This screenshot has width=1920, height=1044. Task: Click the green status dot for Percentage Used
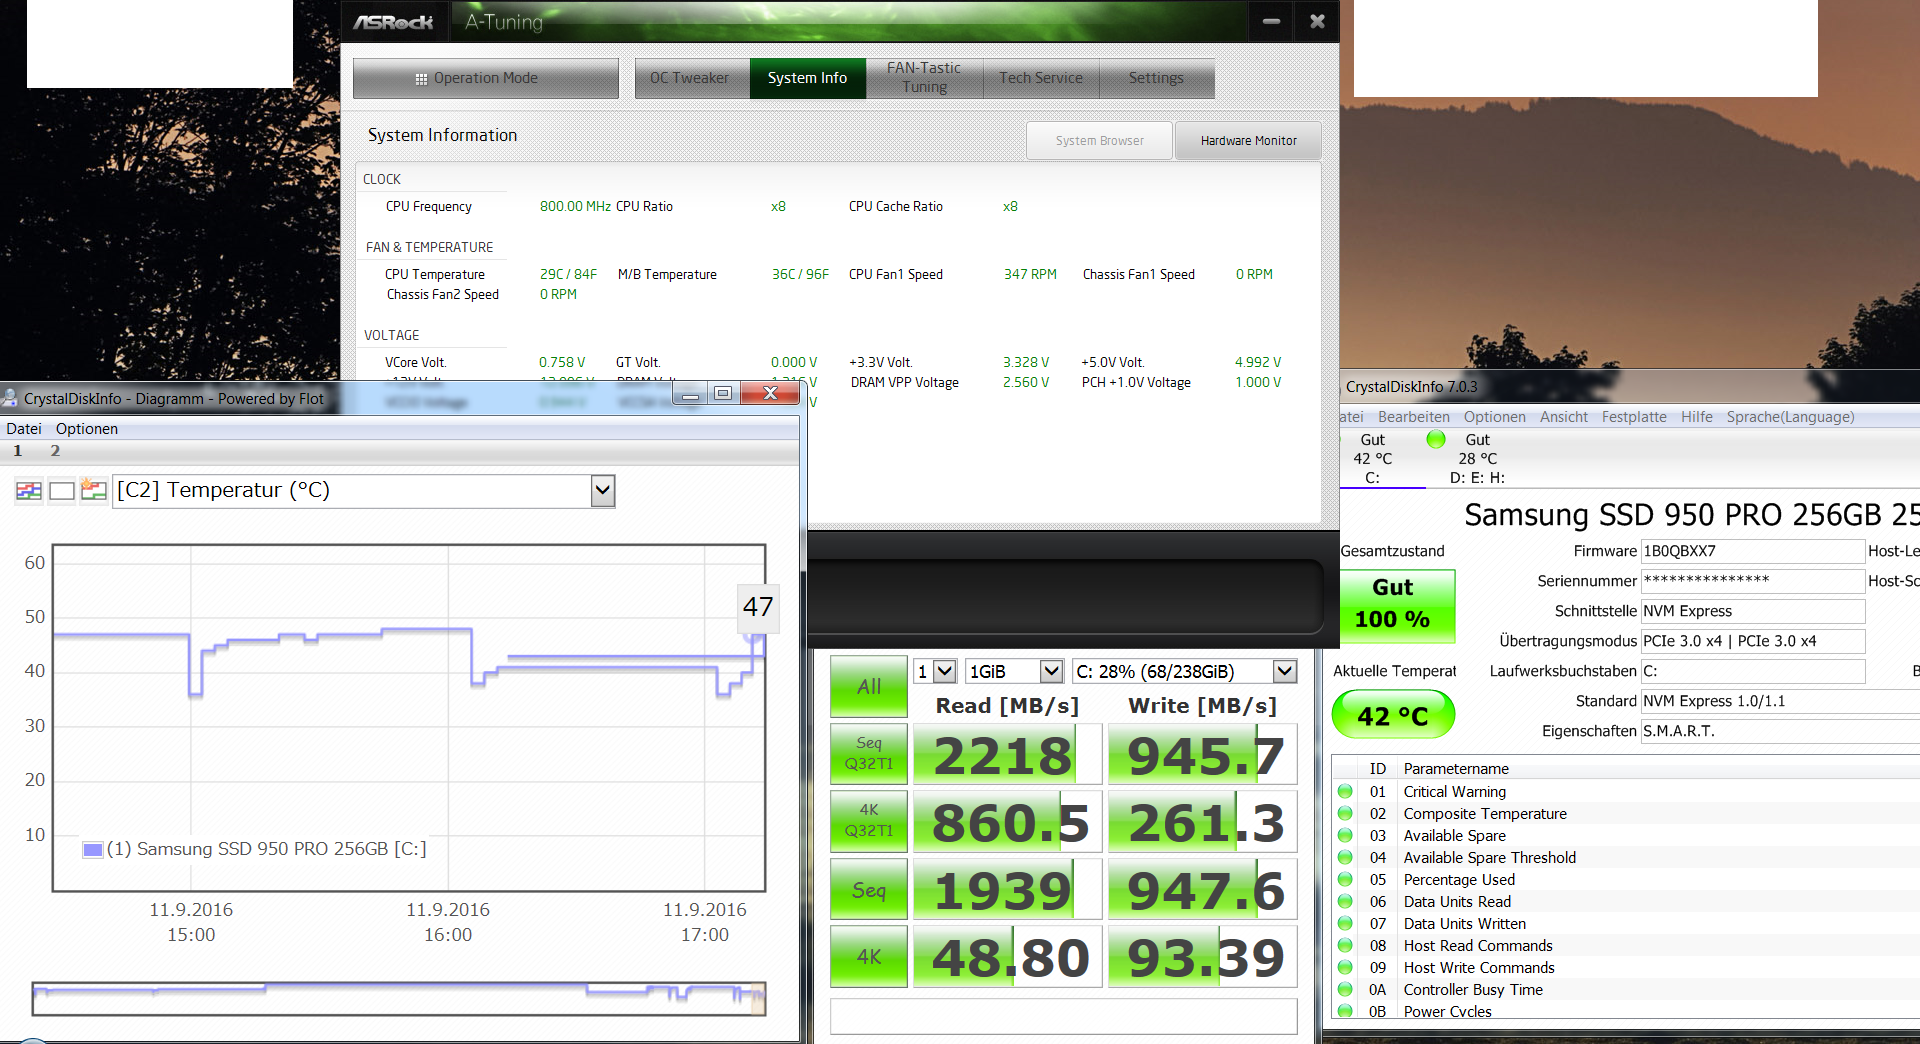[1345, 879]
